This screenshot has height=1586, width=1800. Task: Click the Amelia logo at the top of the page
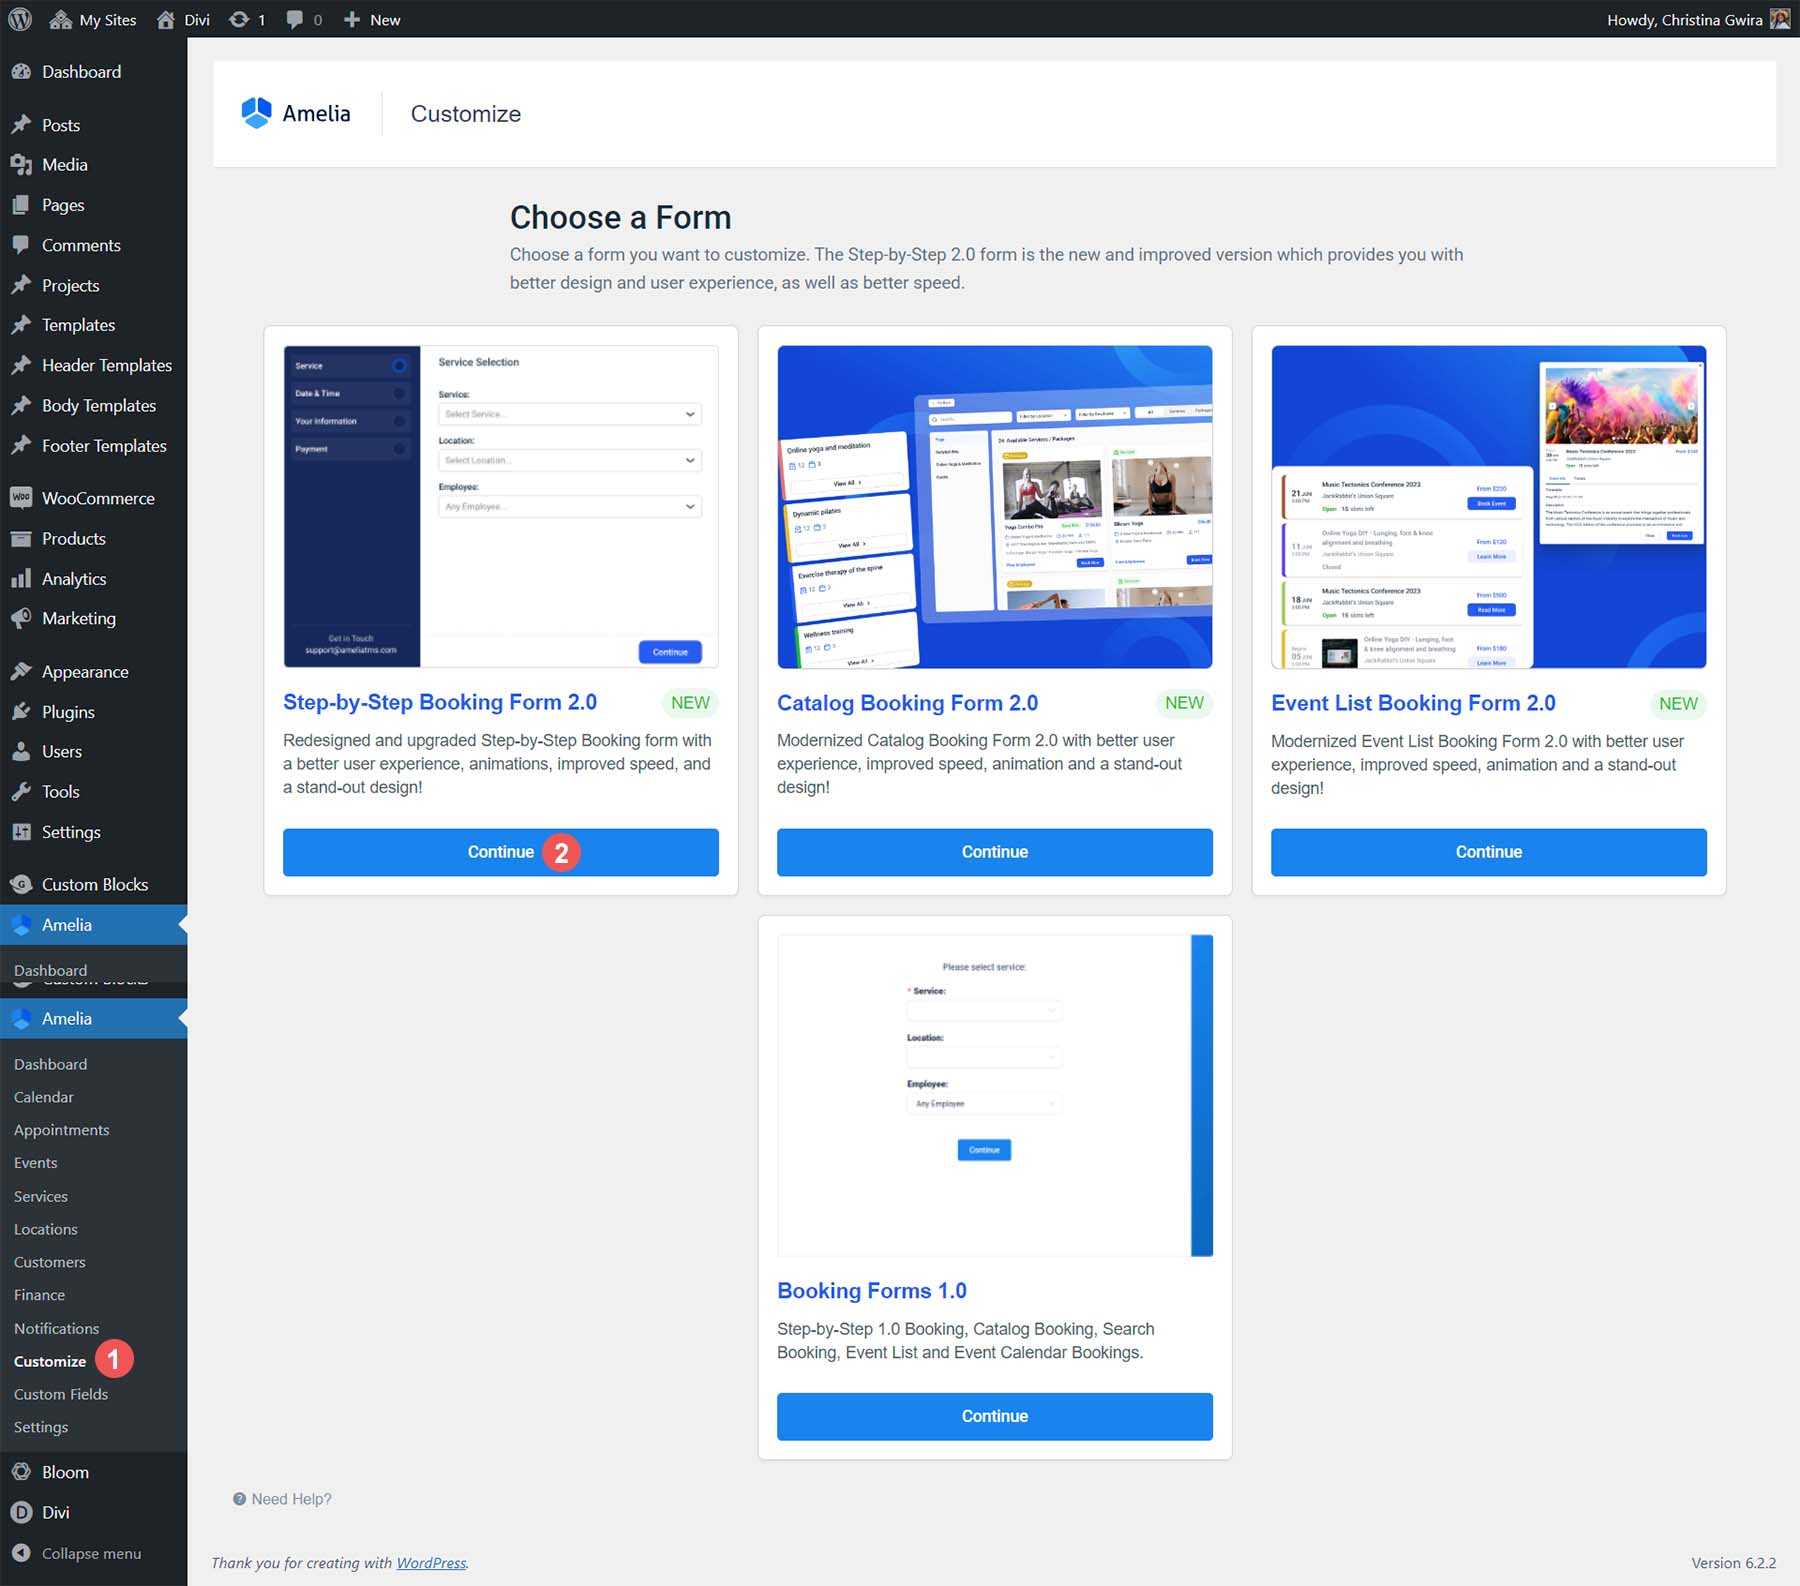(257, 112)
